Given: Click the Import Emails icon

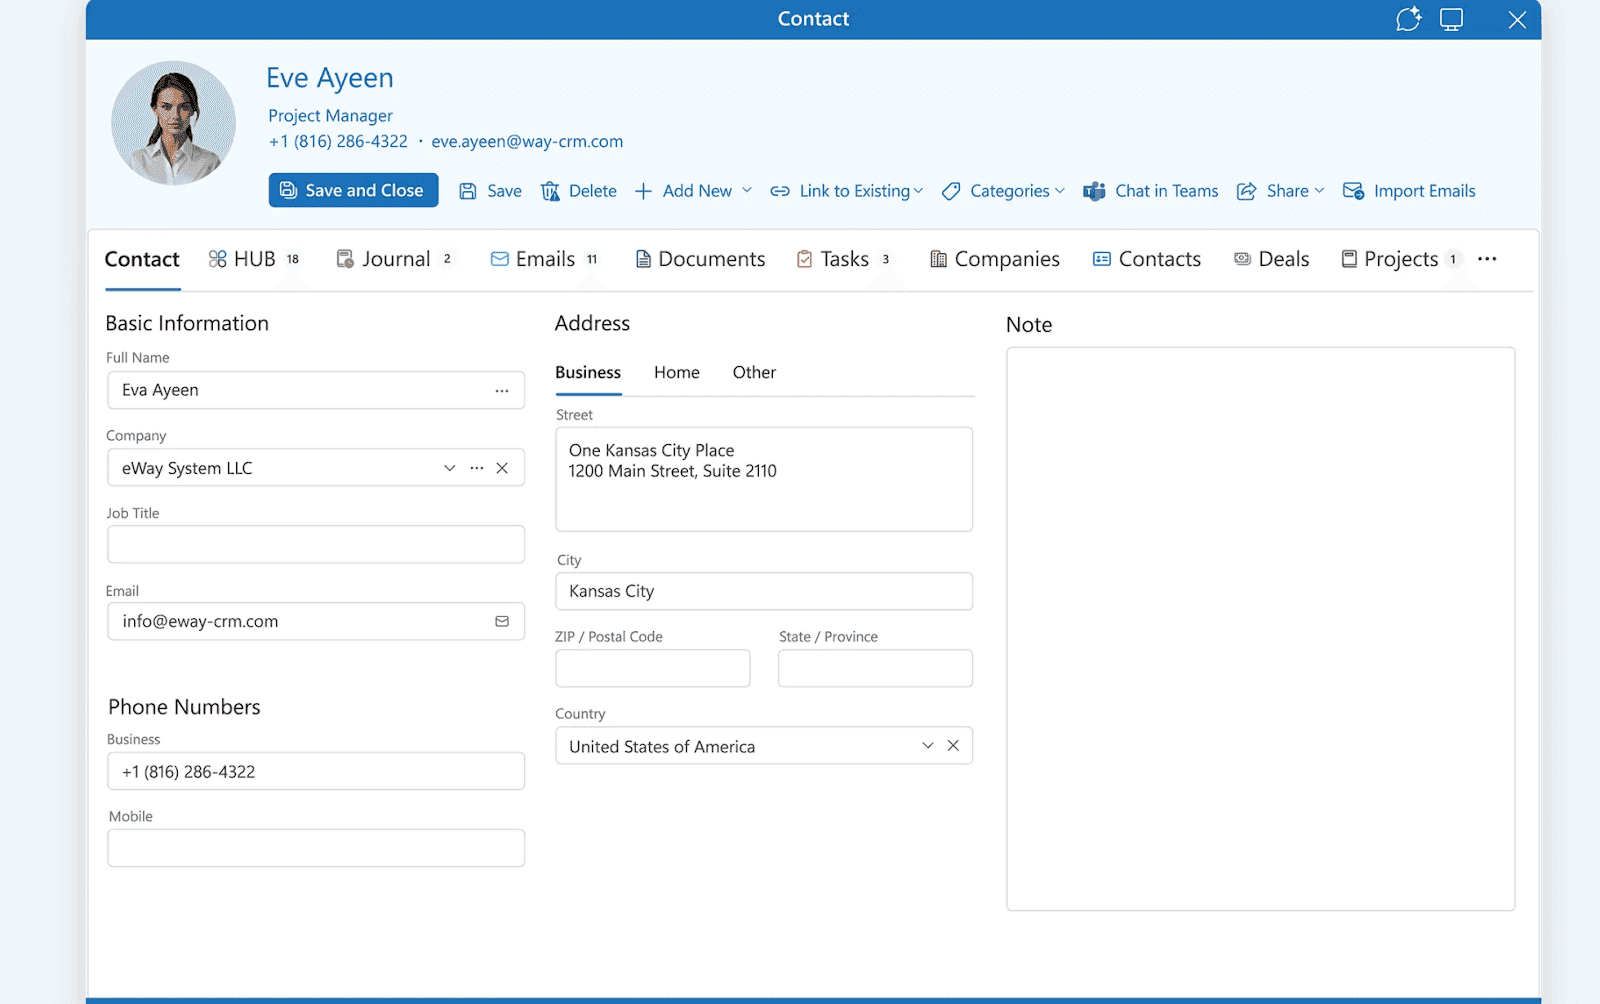Looking at the screenshot, I should pos(1354,191).
